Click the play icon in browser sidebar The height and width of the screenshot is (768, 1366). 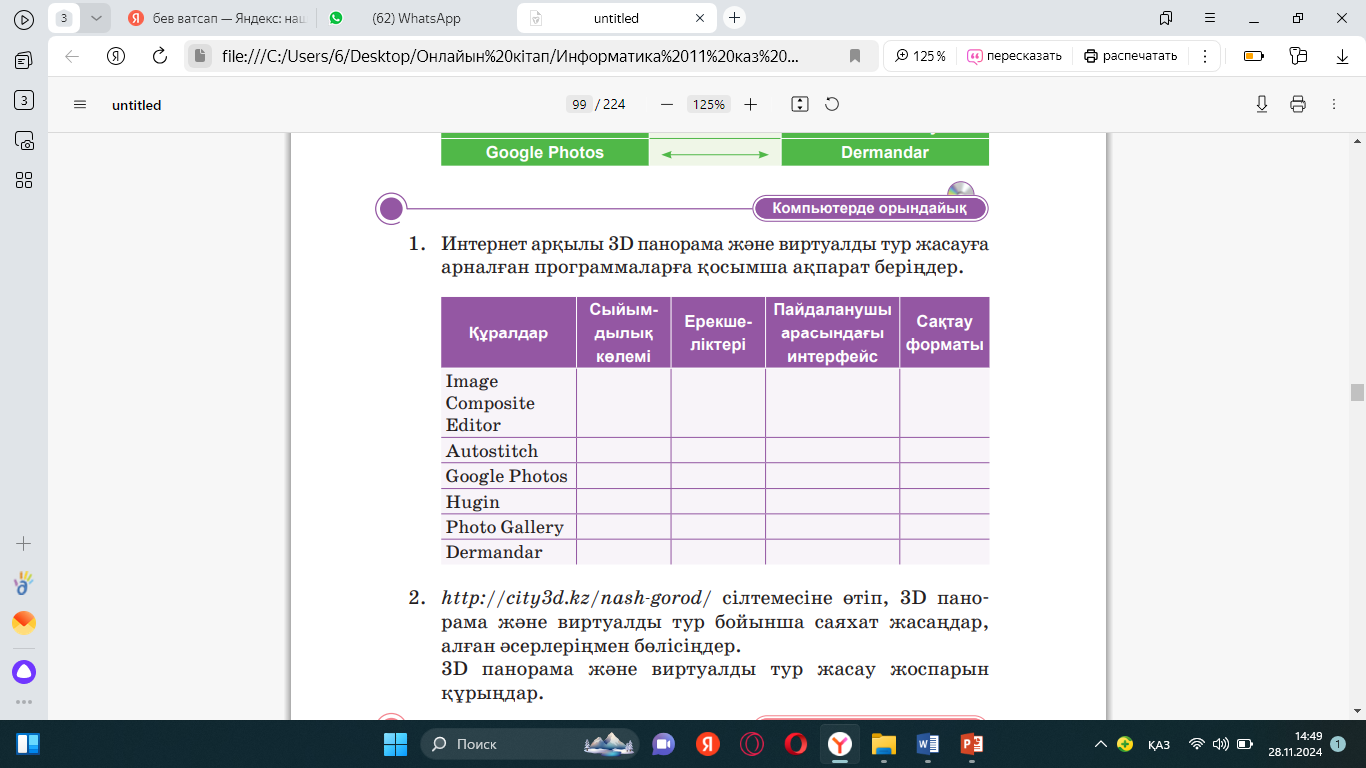[24, 18]
